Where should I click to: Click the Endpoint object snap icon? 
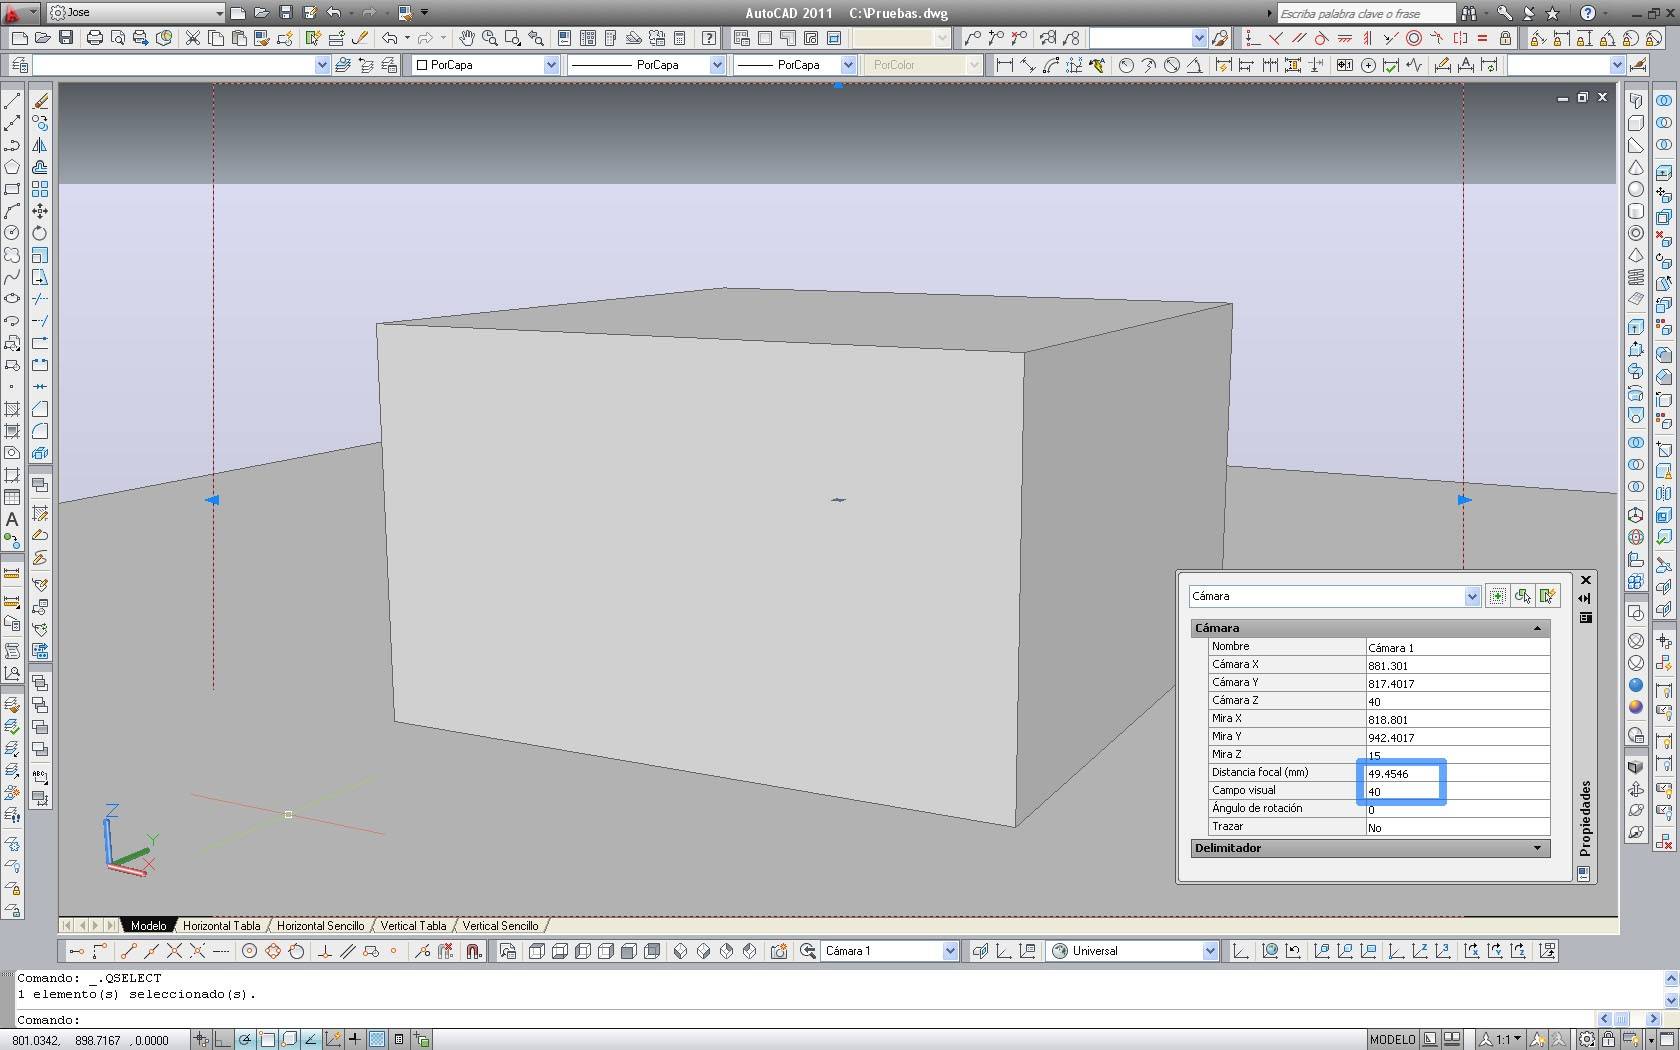tap(128, 951)
